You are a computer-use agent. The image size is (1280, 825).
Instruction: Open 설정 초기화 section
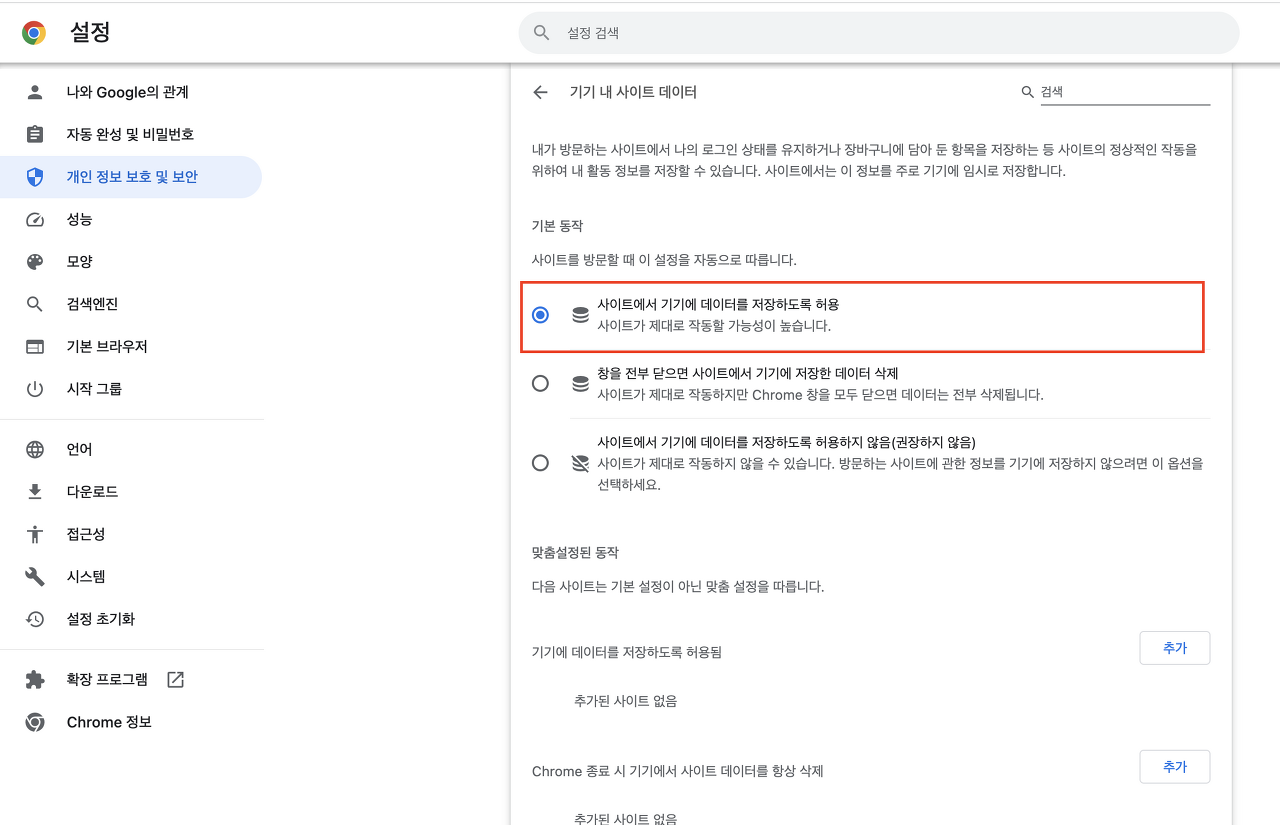[131, 619]
